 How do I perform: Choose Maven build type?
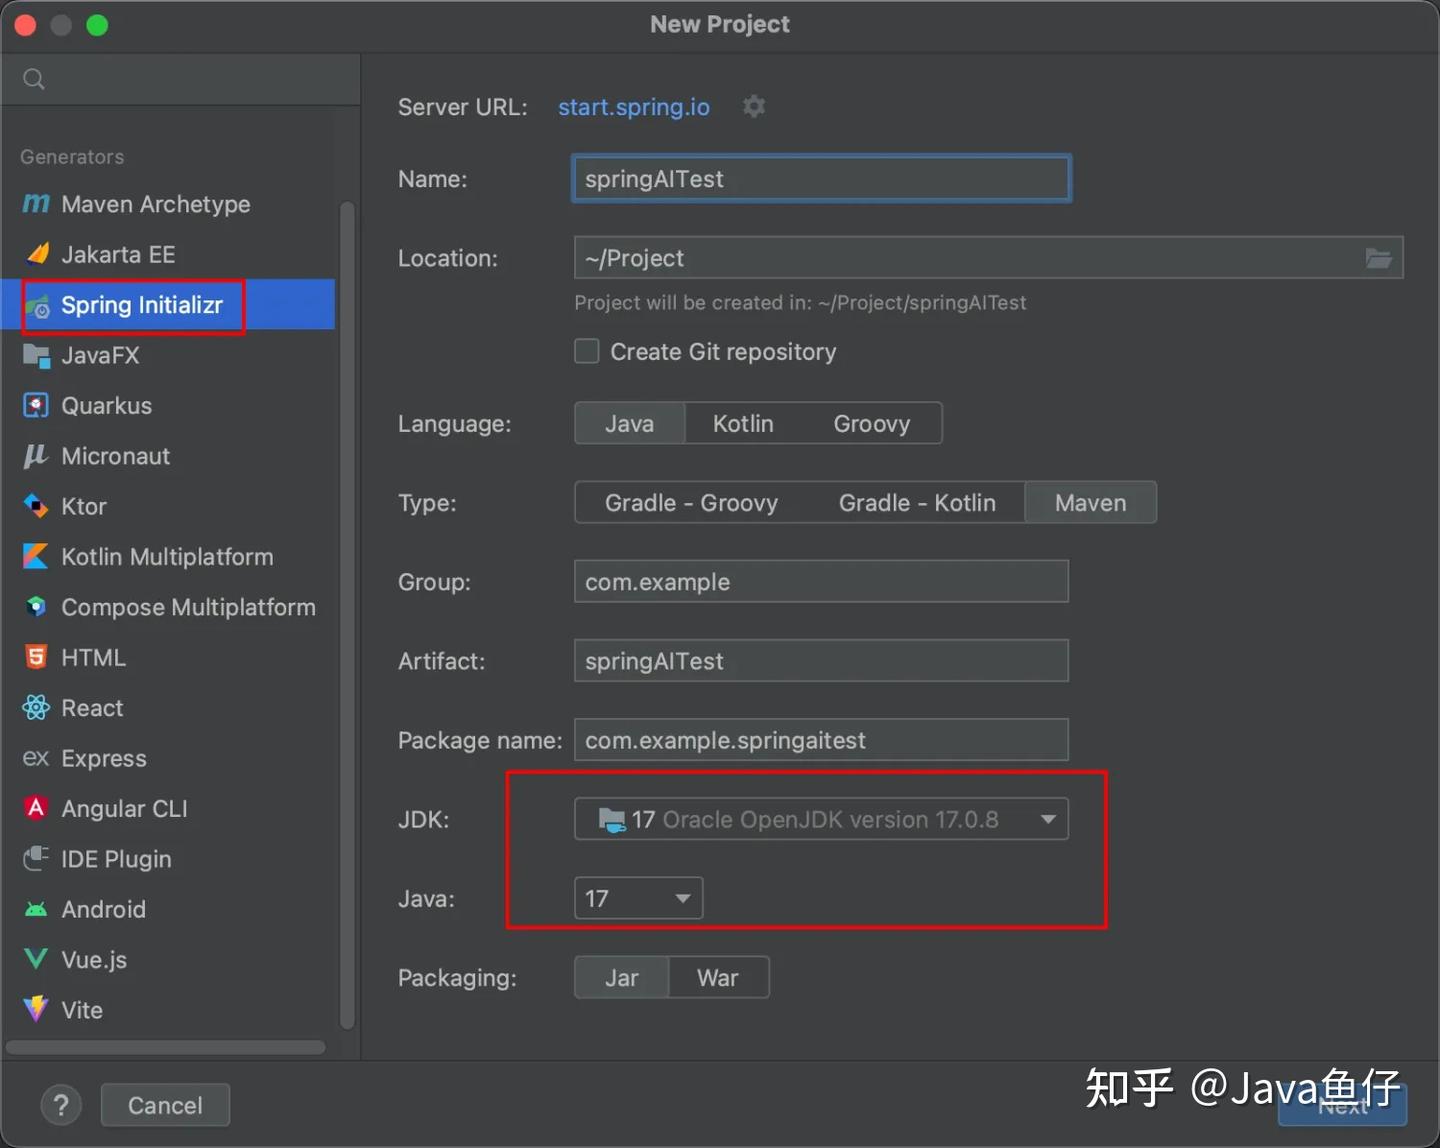pyautogui.click(x=1091, y=502)
